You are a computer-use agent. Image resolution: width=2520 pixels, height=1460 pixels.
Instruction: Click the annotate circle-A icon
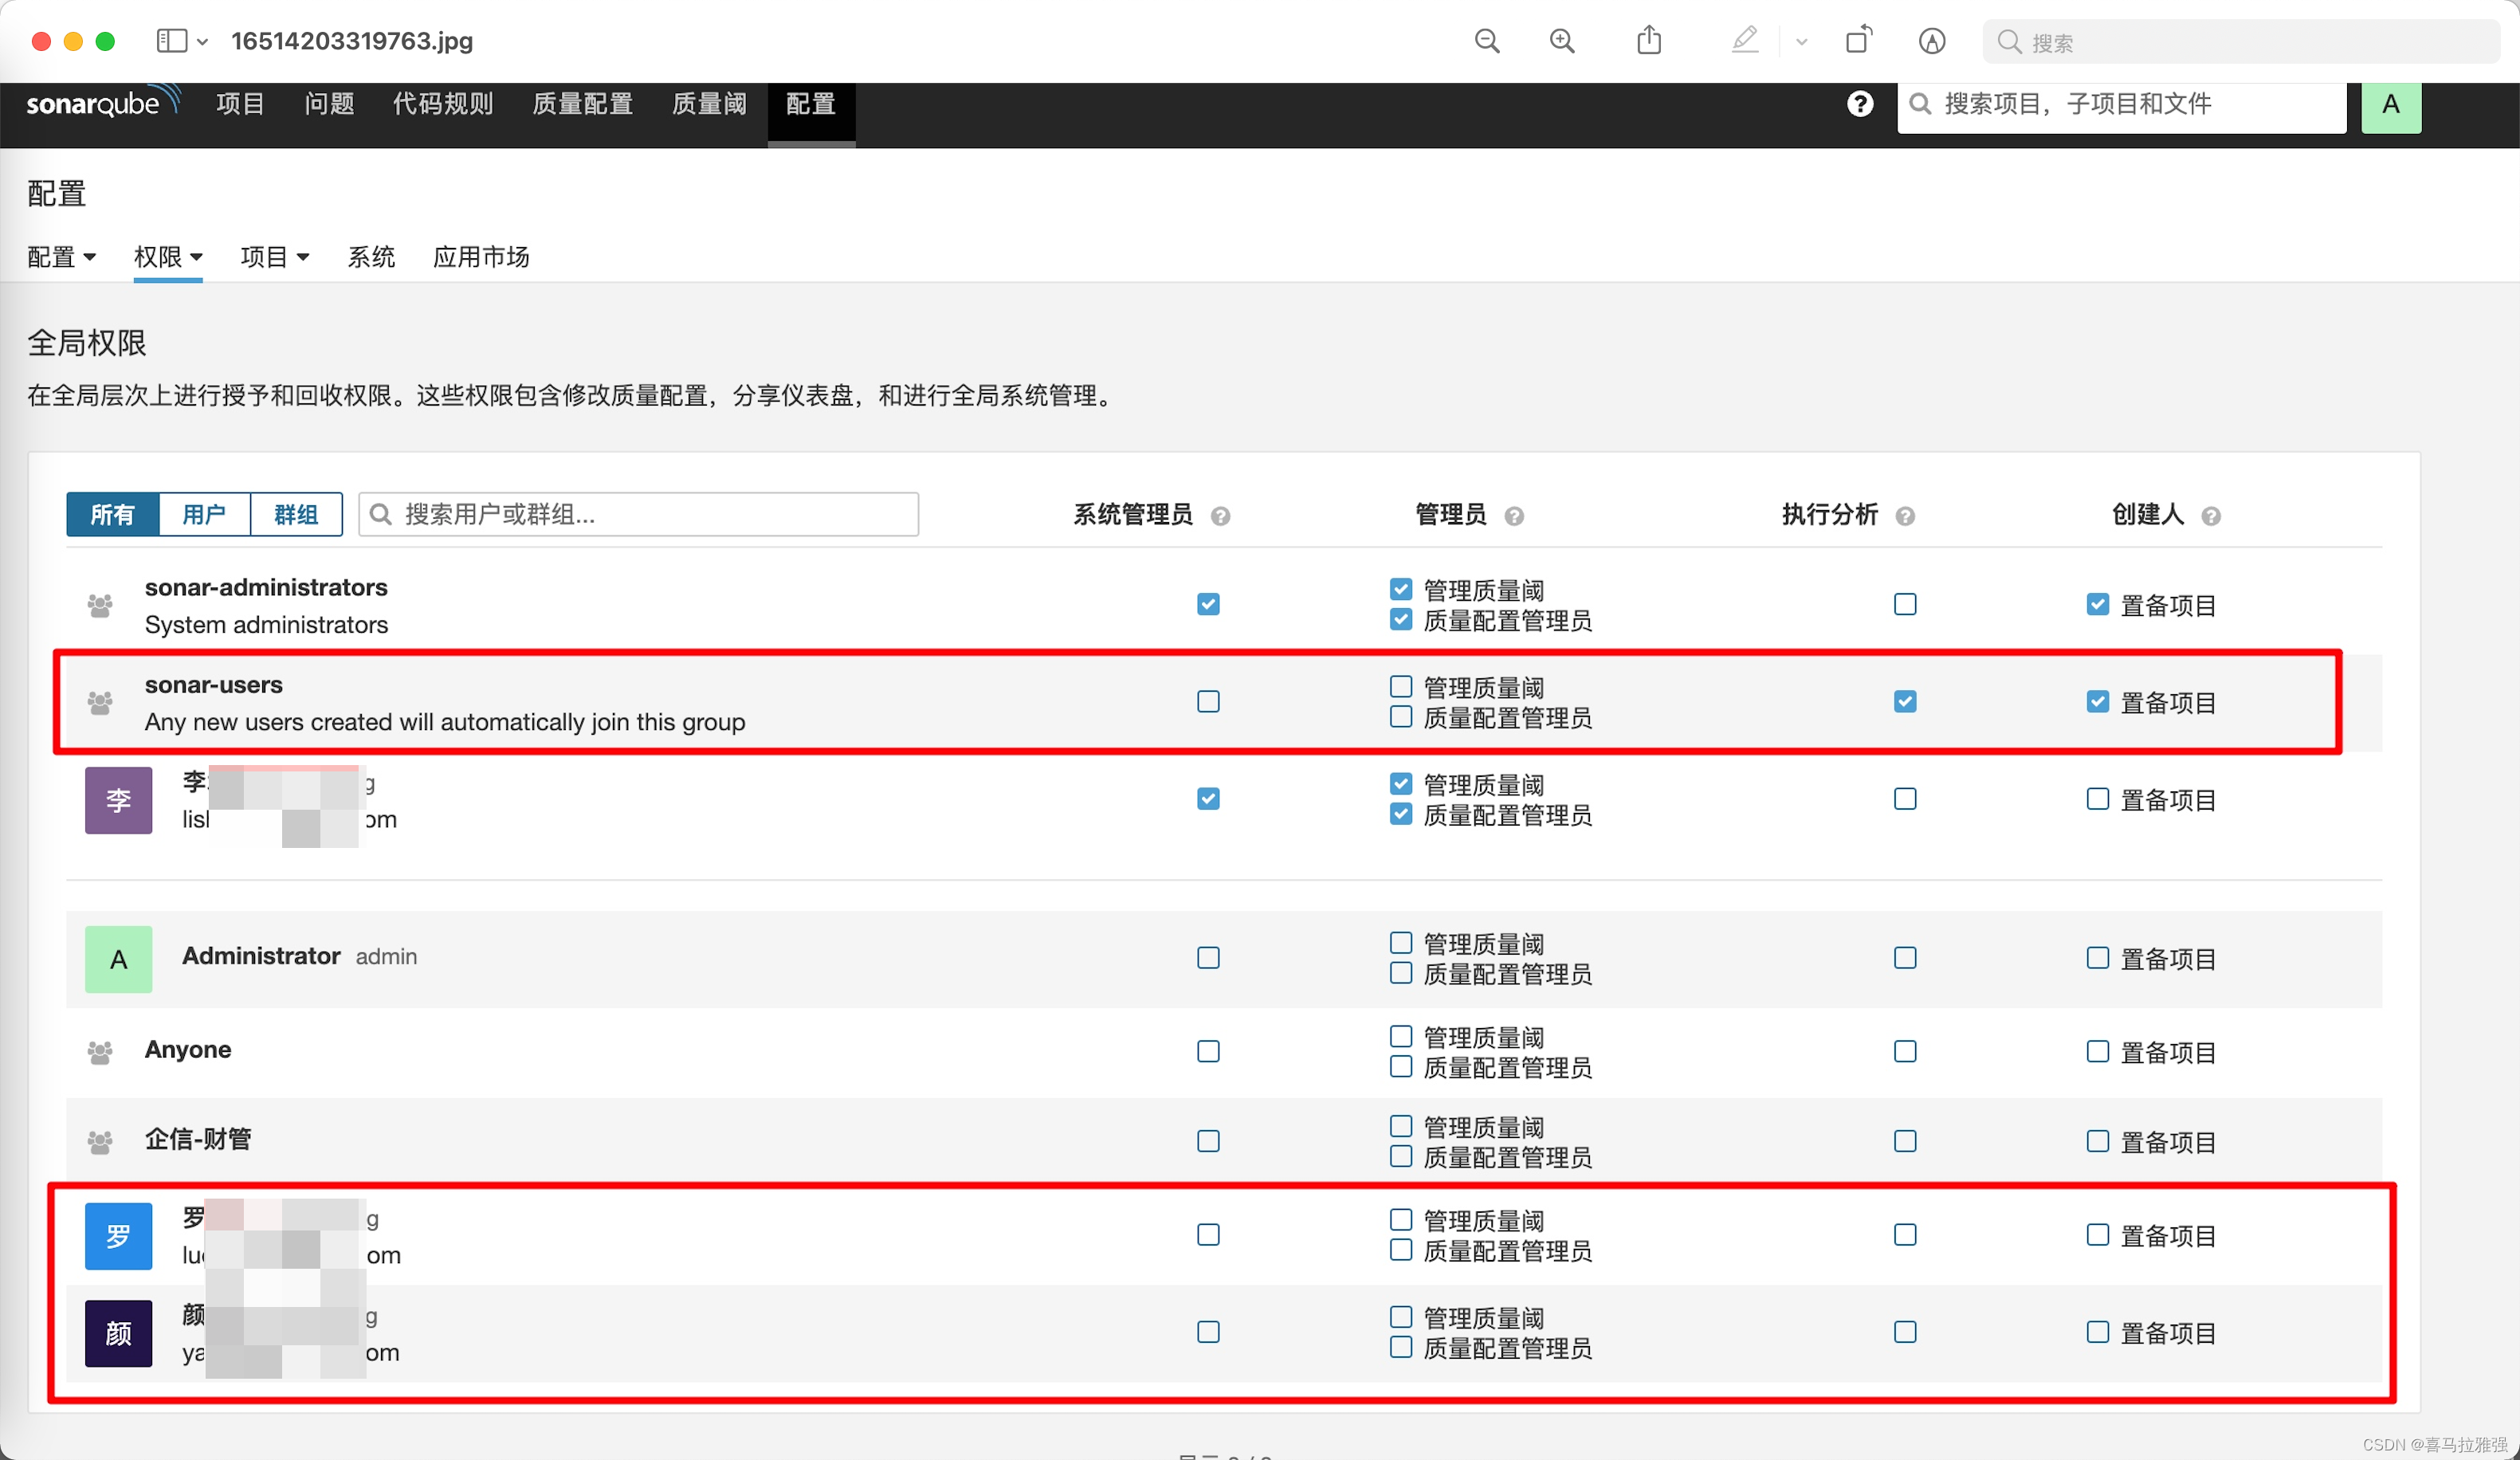pos(1932,41)
